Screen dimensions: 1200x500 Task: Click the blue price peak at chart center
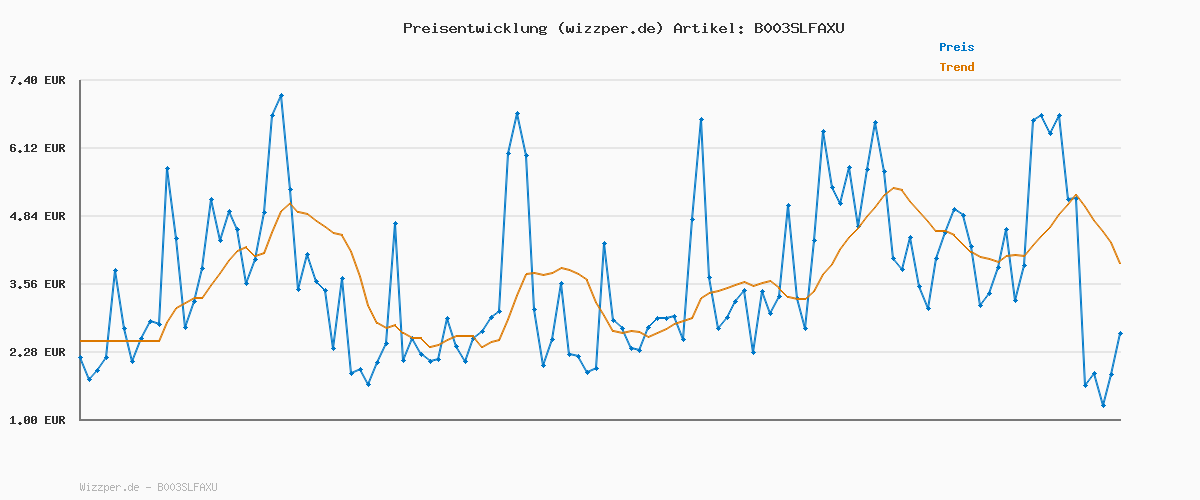click(x=517, y=114)
